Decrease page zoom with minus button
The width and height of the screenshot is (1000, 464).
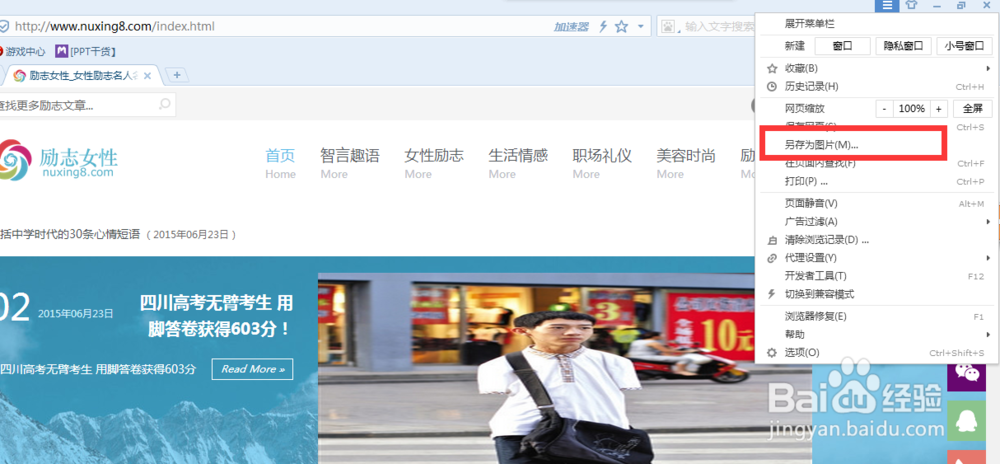point(884,108)
